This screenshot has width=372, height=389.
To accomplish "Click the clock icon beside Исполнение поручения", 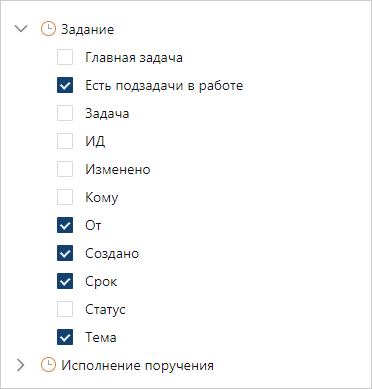I will [x=48, y=365].
